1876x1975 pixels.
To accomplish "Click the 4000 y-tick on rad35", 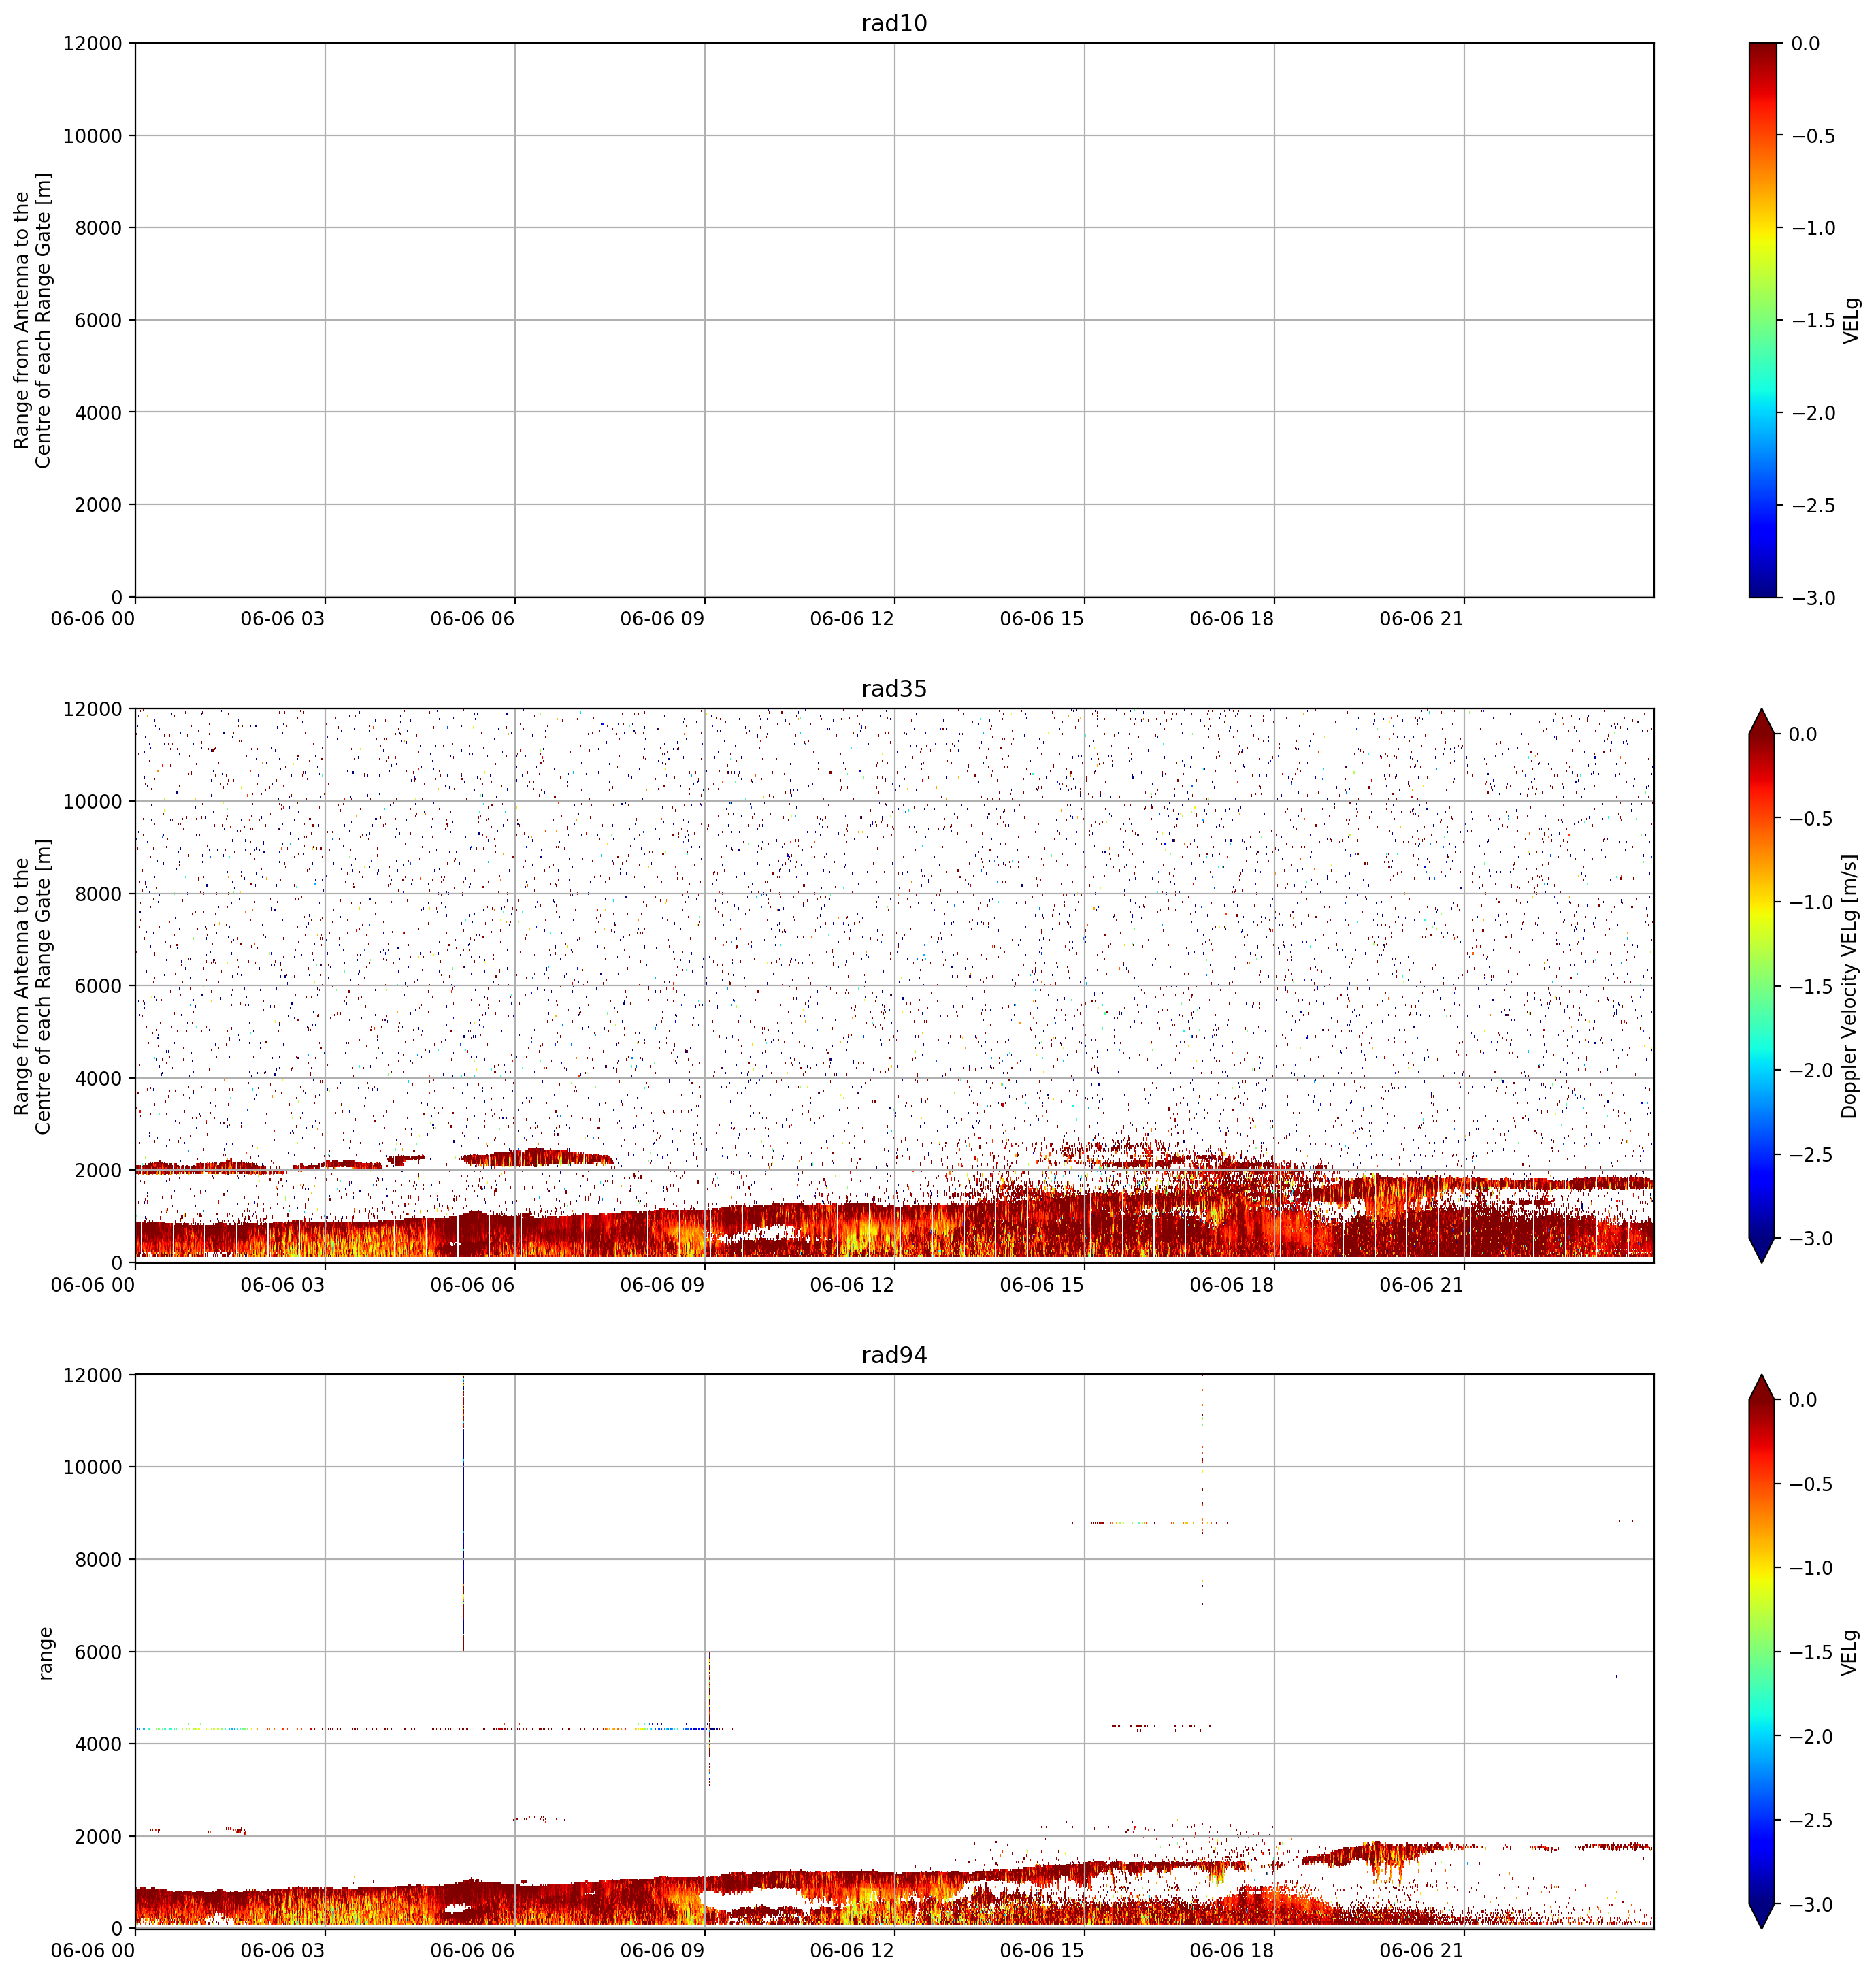I will tap(98, 1079).
